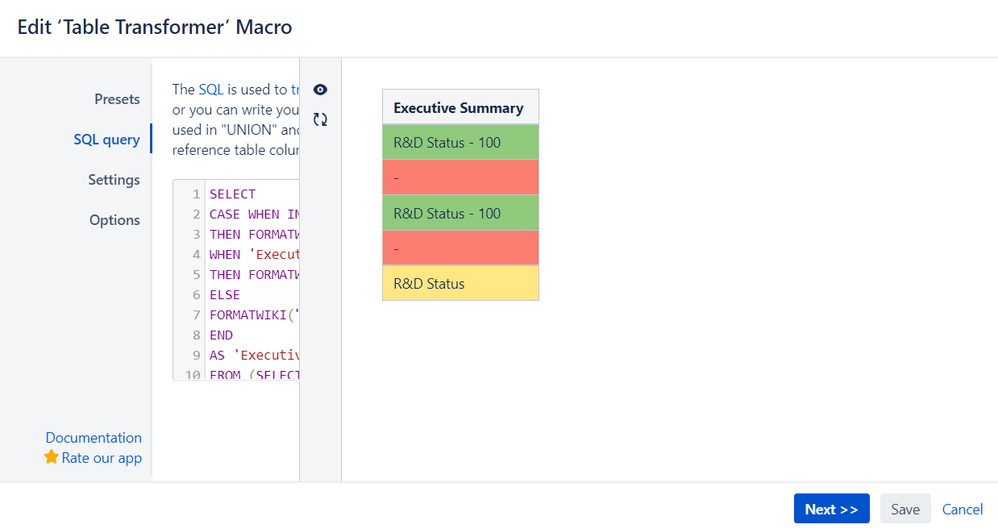998x529 pixels.
Task: Open the Presets tab
Action: [x=117, y=99]
